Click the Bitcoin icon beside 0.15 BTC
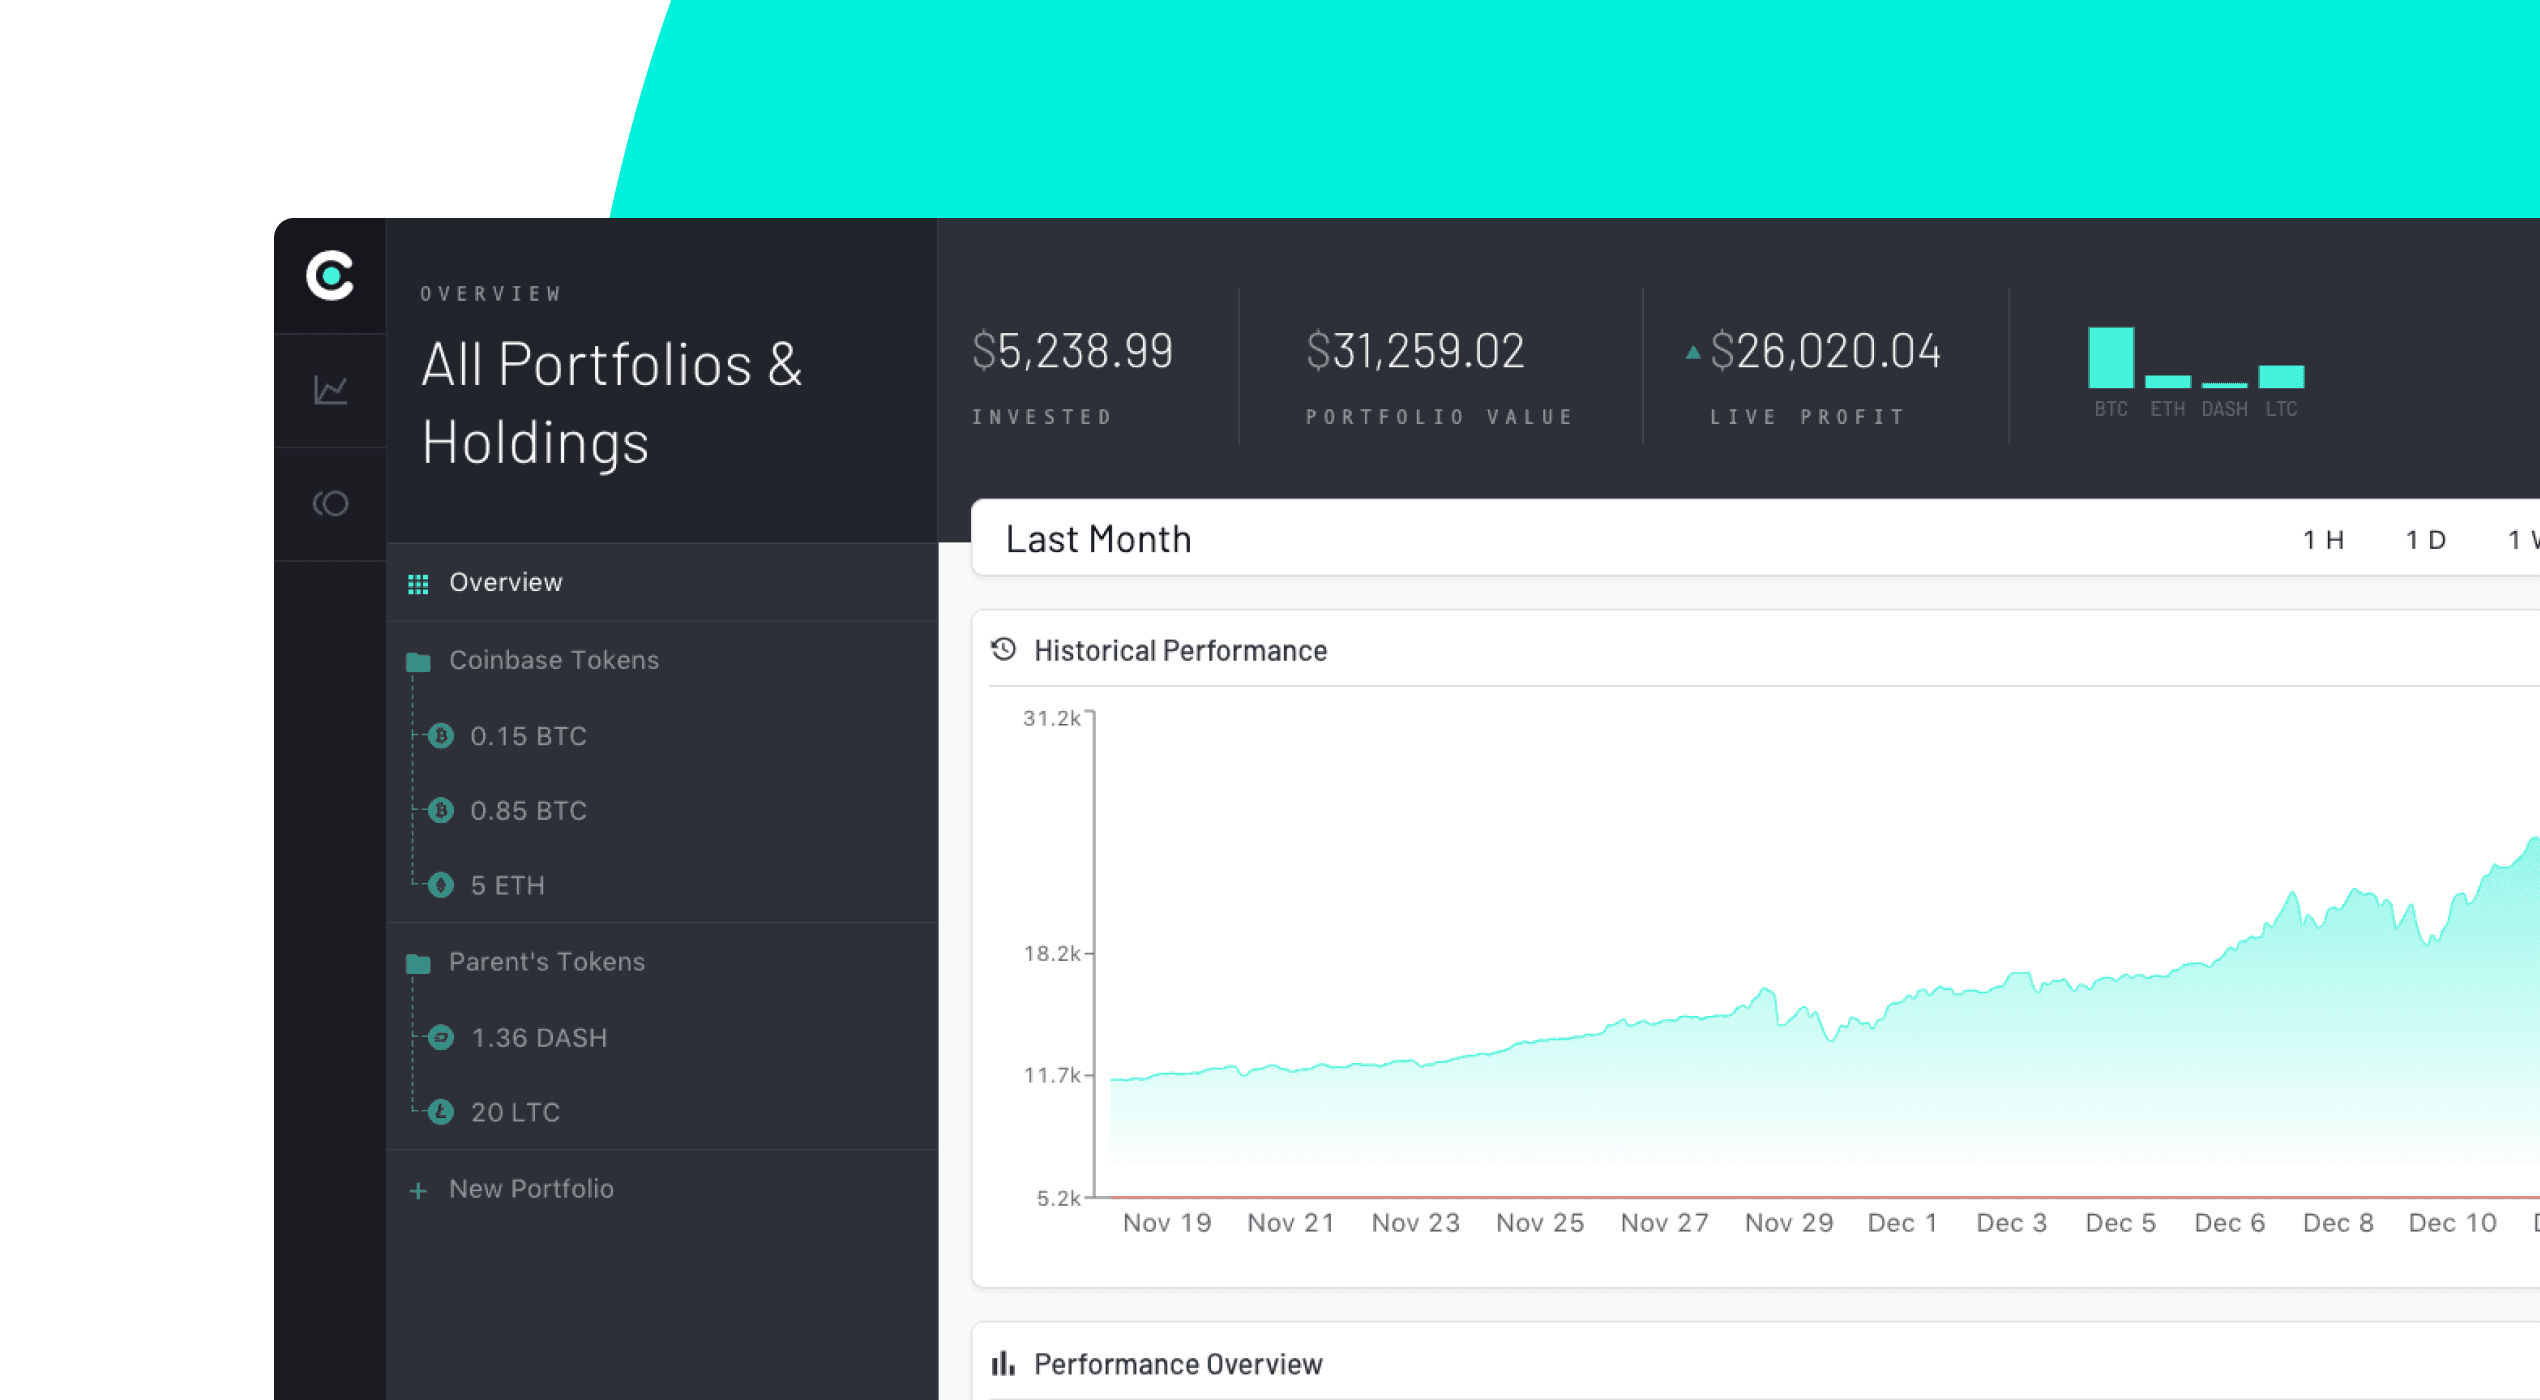Image resolution: width=2540 pixels, height=1400 pixels. 441,736
